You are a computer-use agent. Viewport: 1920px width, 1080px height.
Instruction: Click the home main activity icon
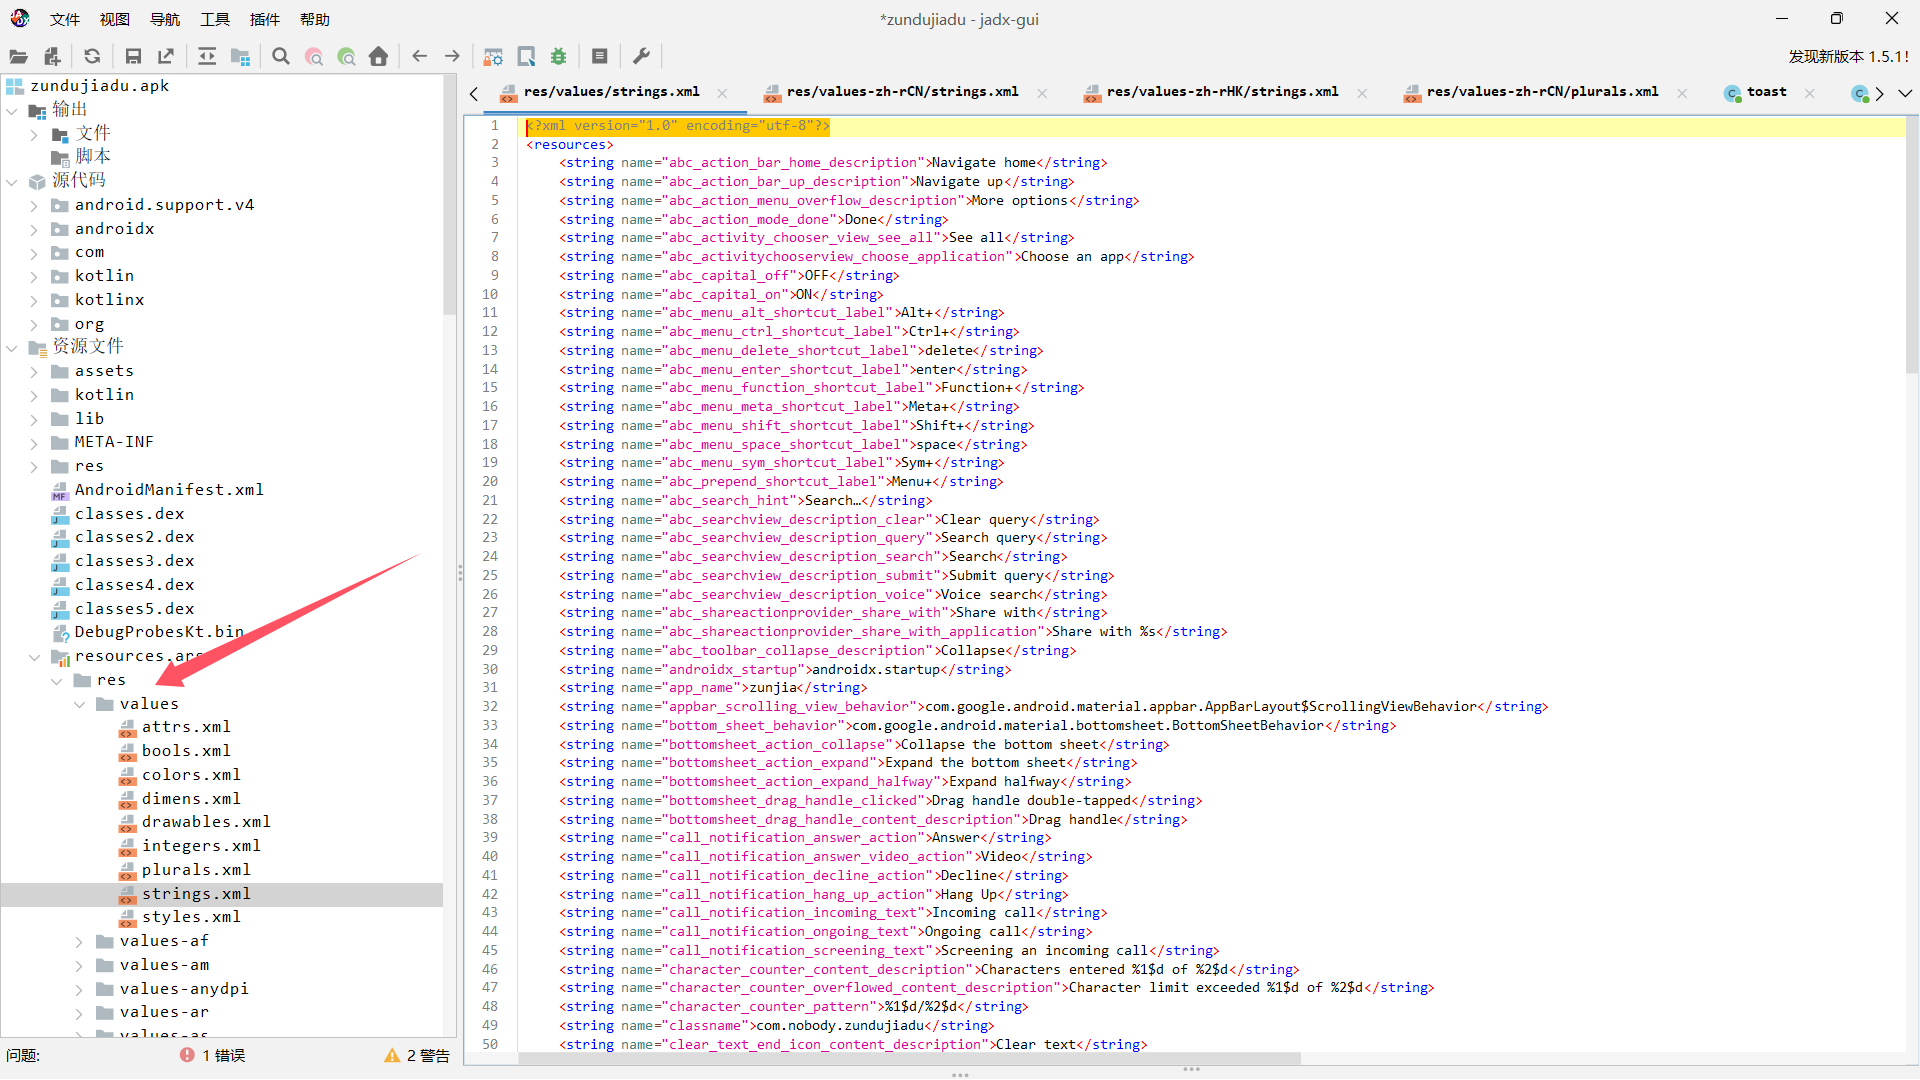coord(378,57)
